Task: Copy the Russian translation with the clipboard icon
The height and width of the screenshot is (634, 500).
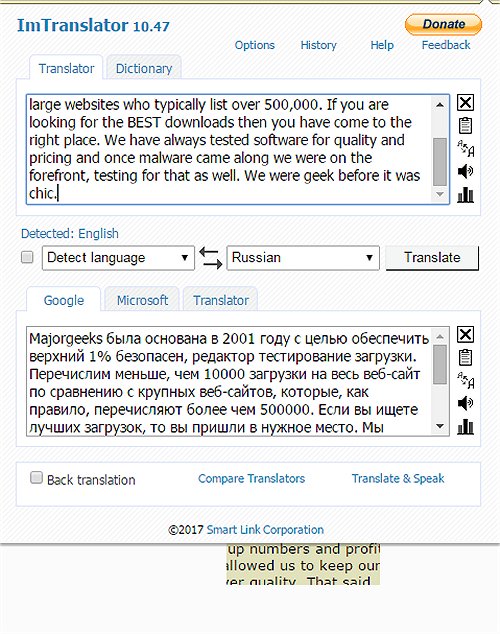Action: pos(465,357)
